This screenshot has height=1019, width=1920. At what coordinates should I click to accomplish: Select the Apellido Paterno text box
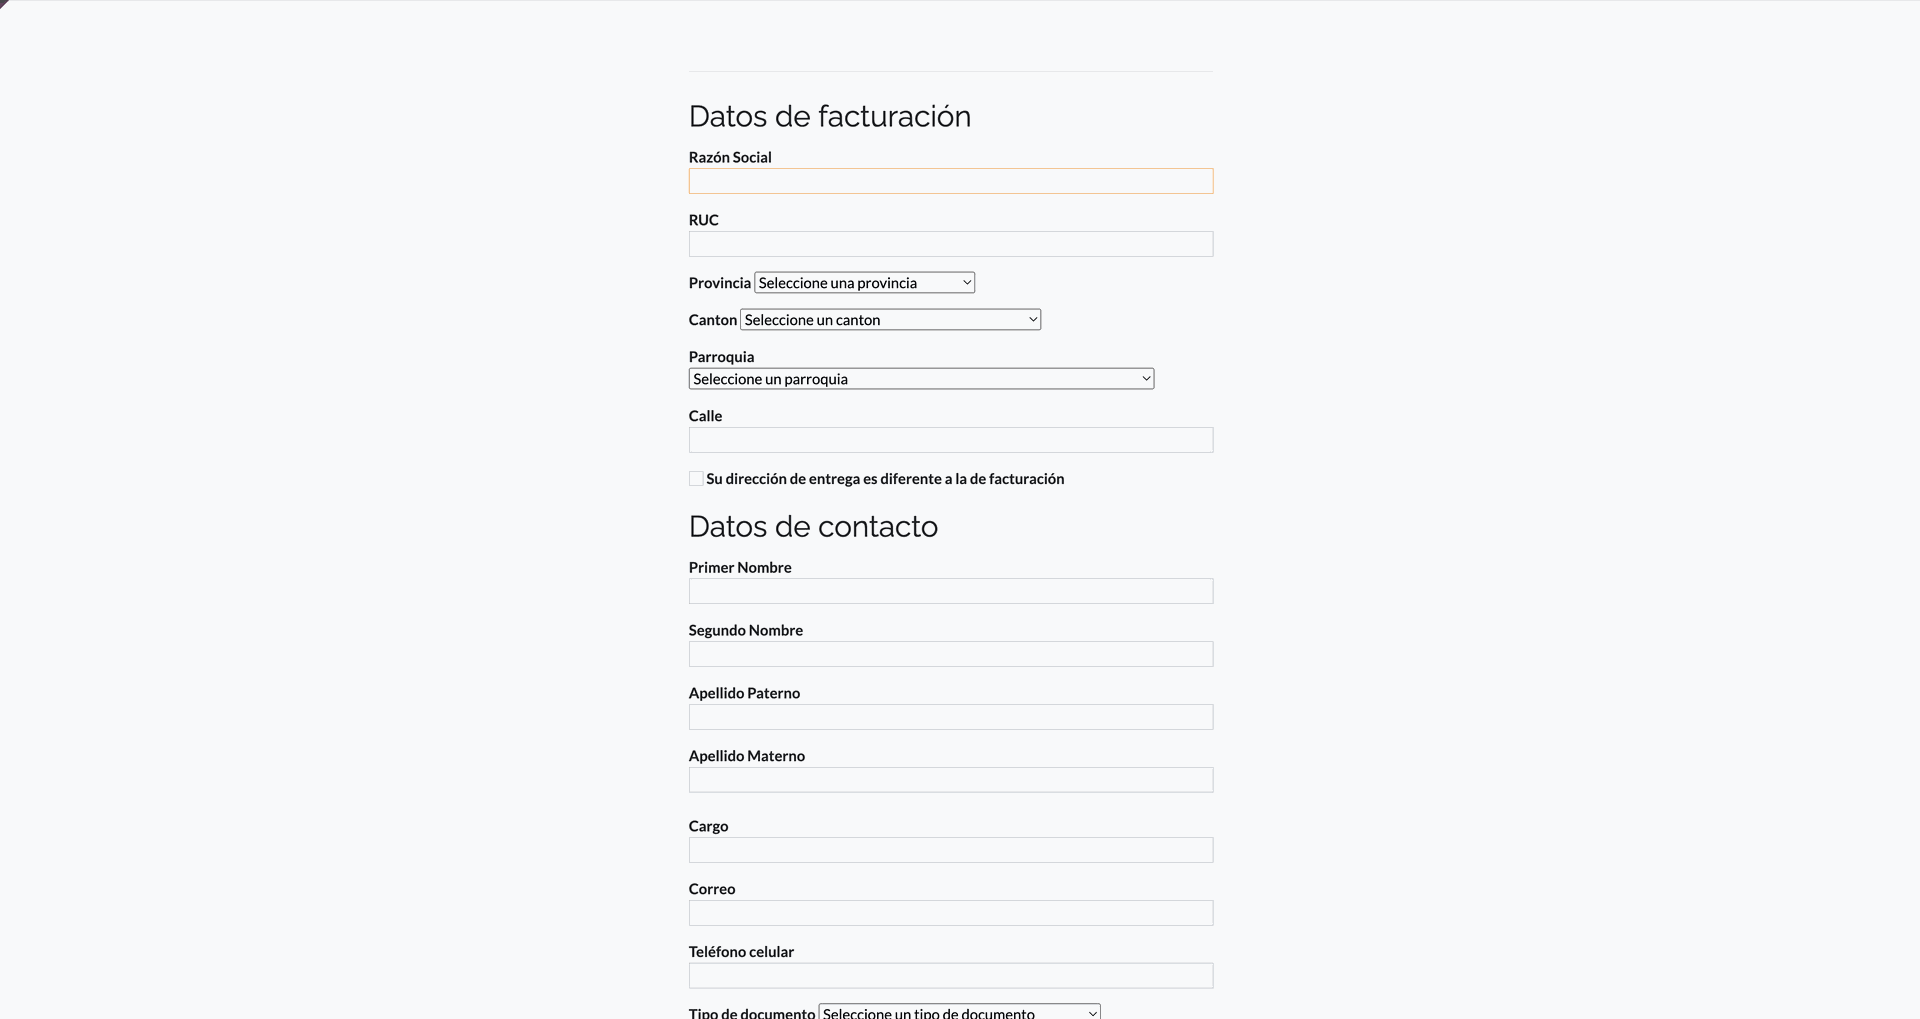[950, 717]
